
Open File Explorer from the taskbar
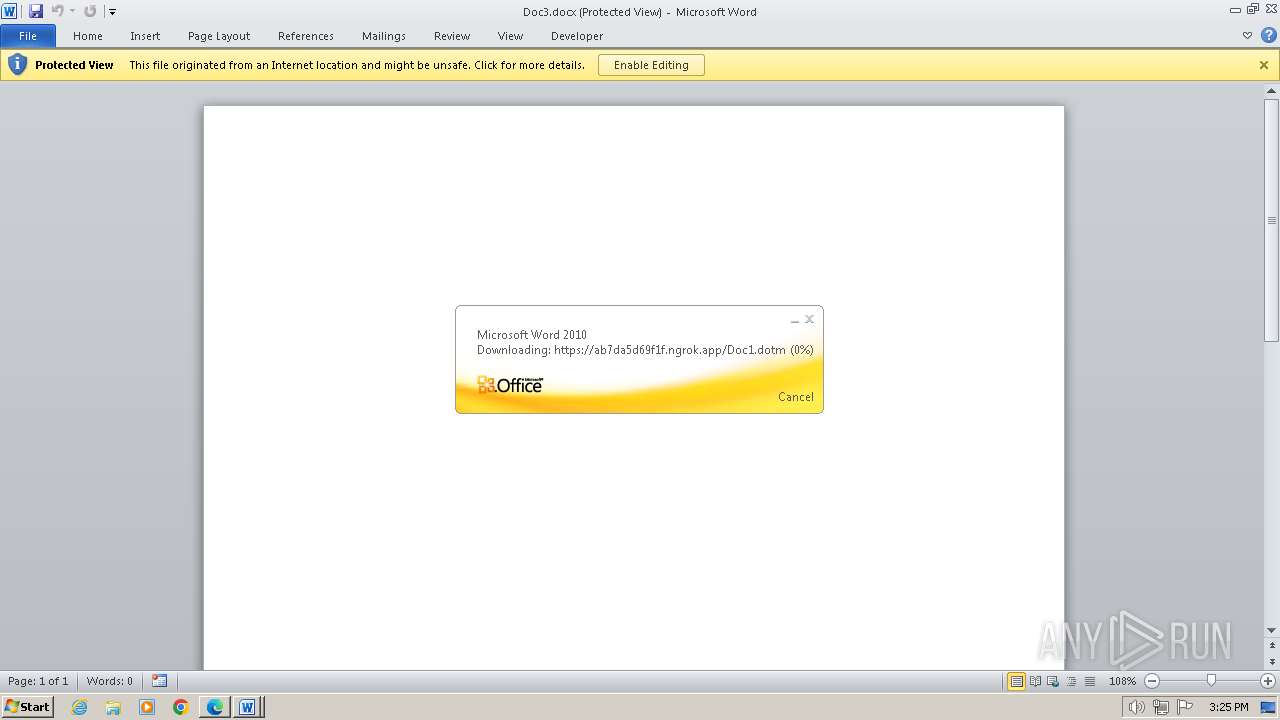113,707
